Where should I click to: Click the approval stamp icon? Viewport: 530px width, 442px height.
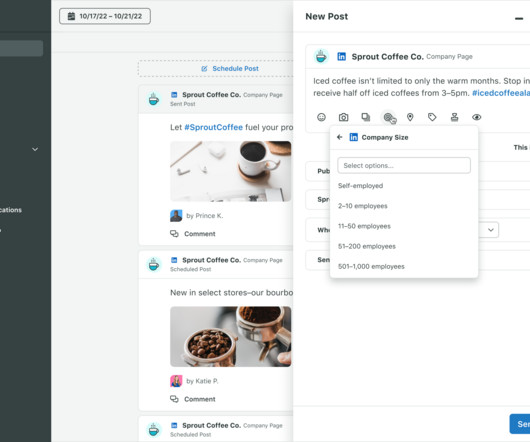(455, 117)
